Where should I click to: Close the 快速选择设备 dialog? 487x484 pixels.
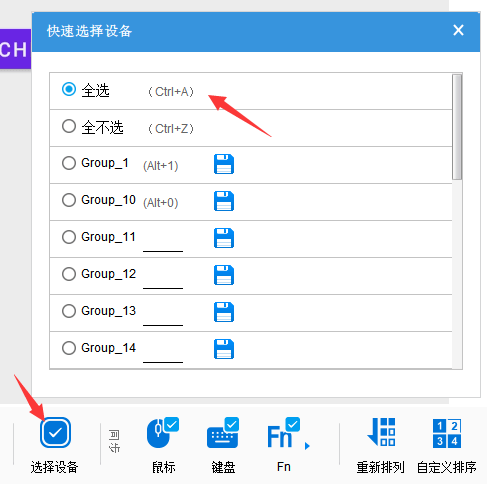[x=458, y=30]
